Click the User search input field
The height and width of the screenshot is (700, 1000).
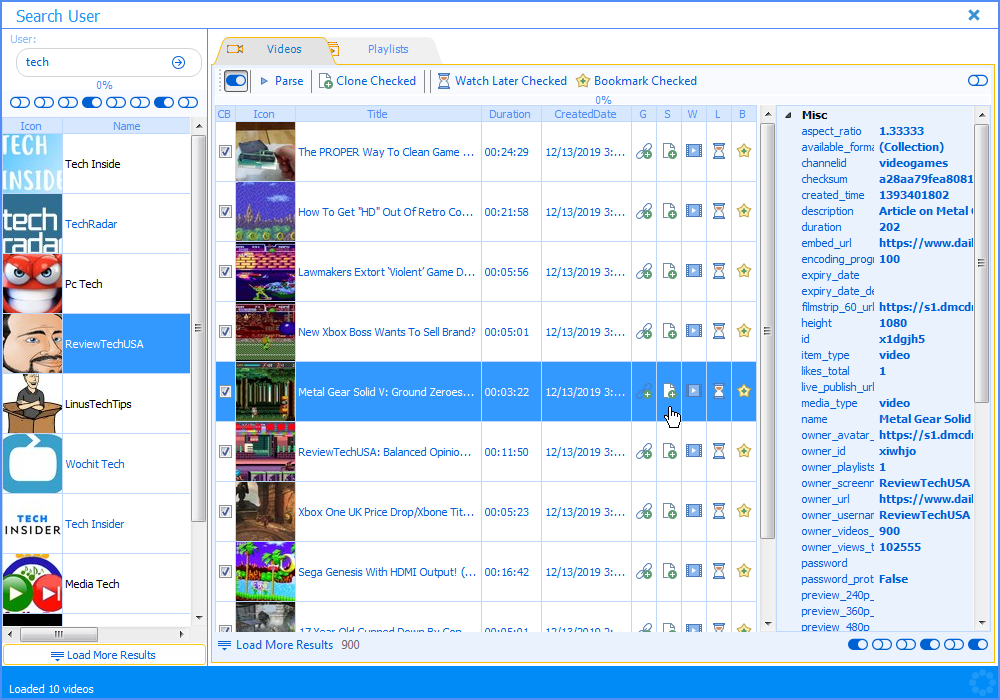tap(96, 62)
